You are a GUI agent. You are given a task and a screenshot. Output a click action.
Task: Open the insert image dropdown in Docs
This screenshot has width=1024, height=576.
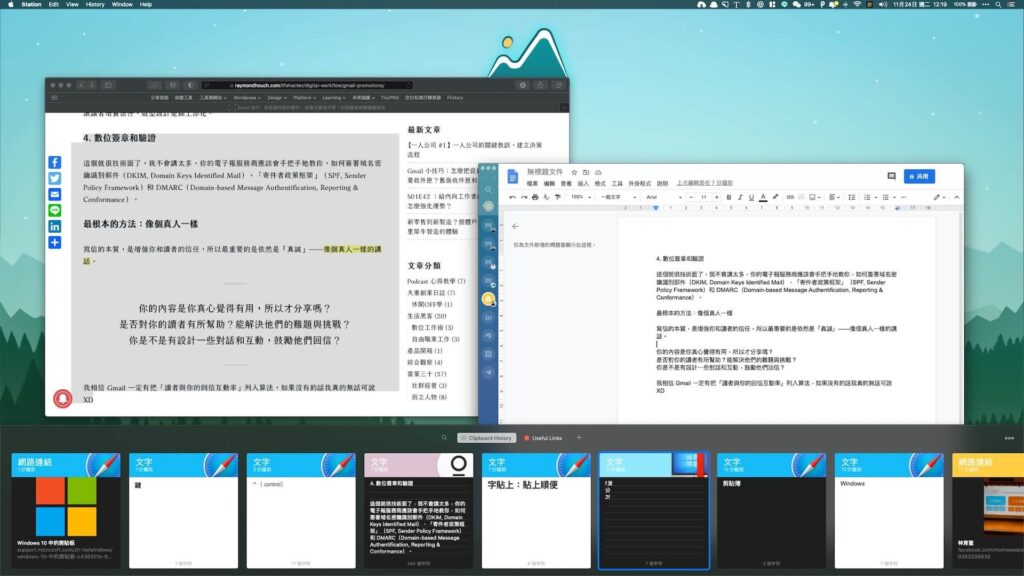point(814,197)
